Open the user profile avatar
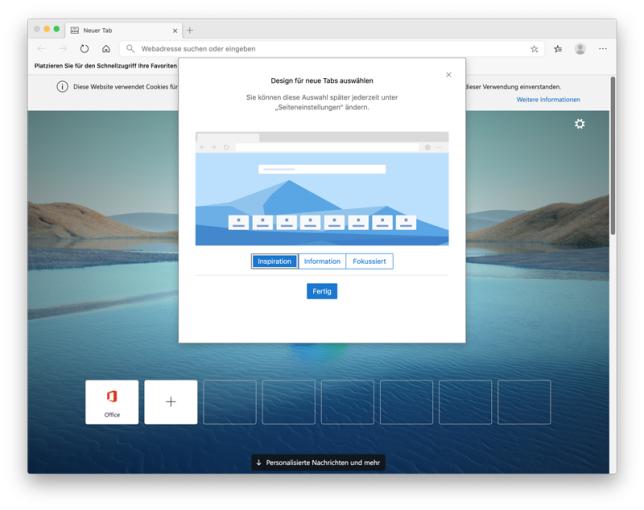Viewport: 644px width, 510px height. [580, 49]
